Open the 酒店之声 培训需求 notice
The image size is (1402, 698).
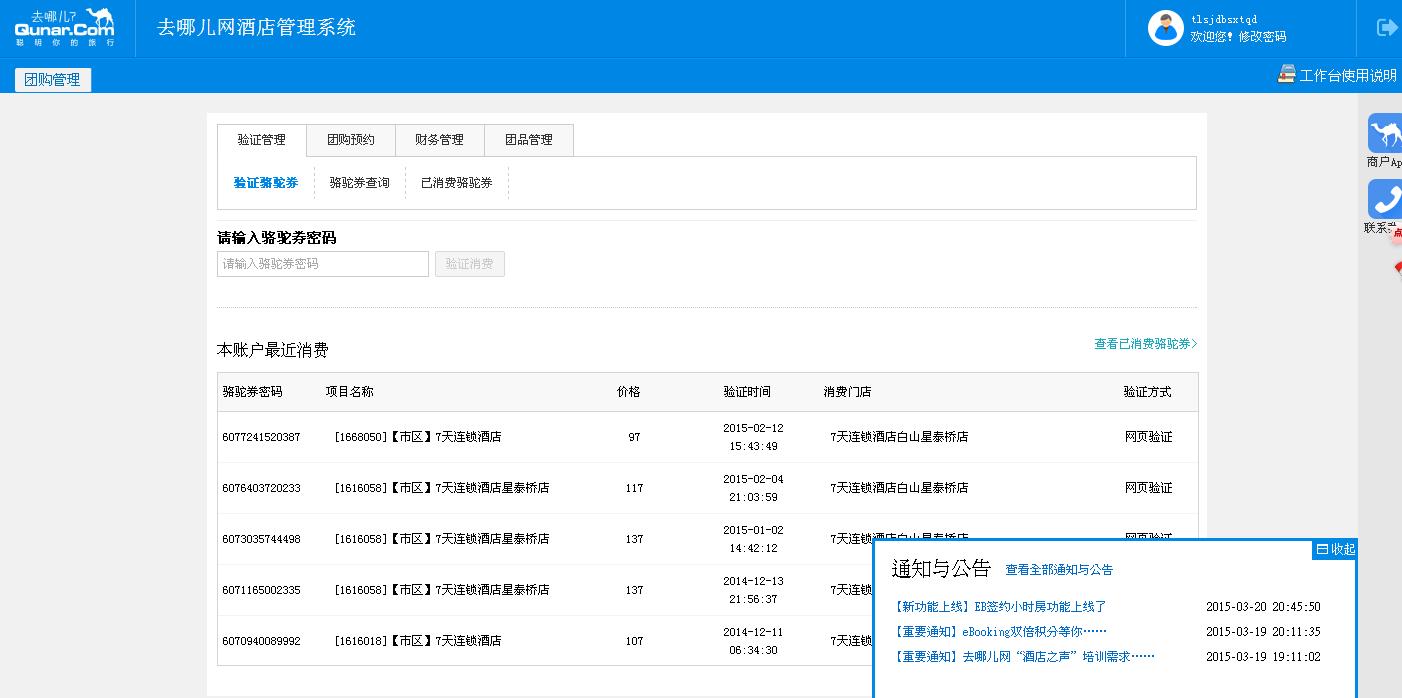(x=1024, y=657)
